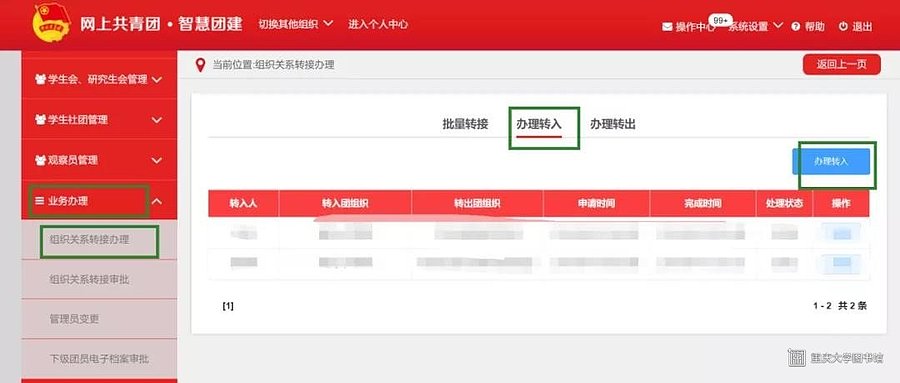The height and width of the screenshot is (383, 900).
Task: Click the red location pin icon
Action: [x=200, y=65]
